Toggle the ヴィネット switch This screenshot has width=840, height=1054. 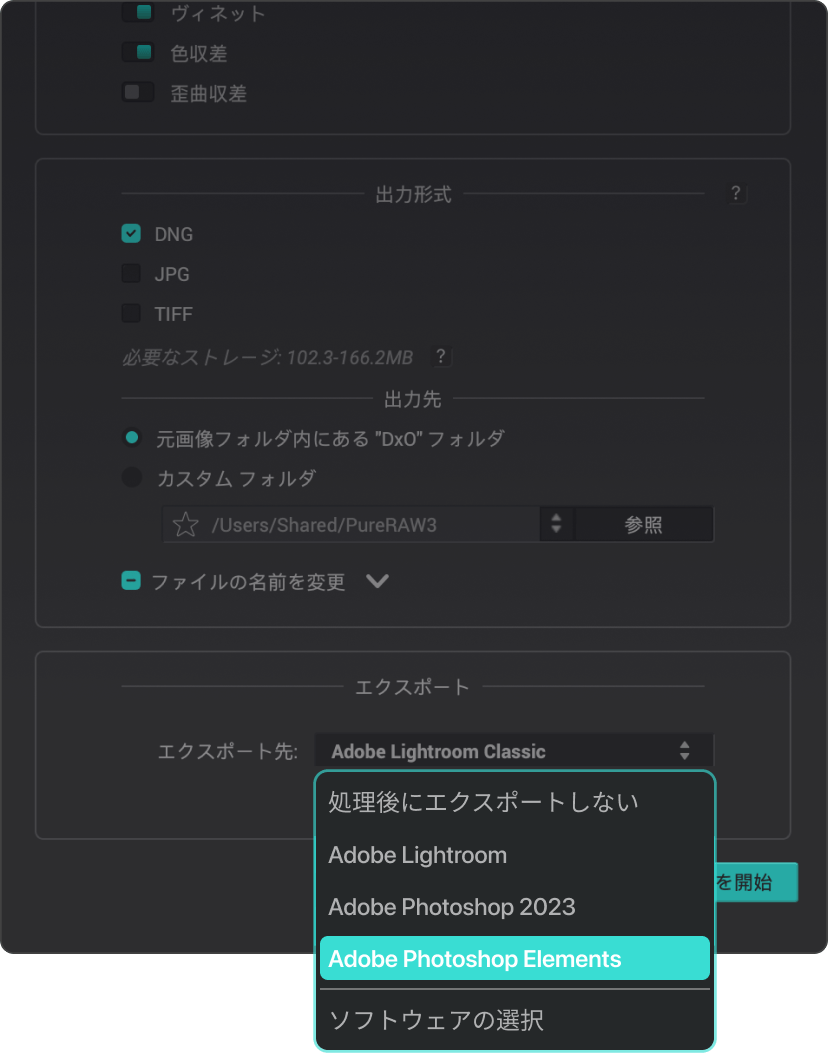[138, 12]
